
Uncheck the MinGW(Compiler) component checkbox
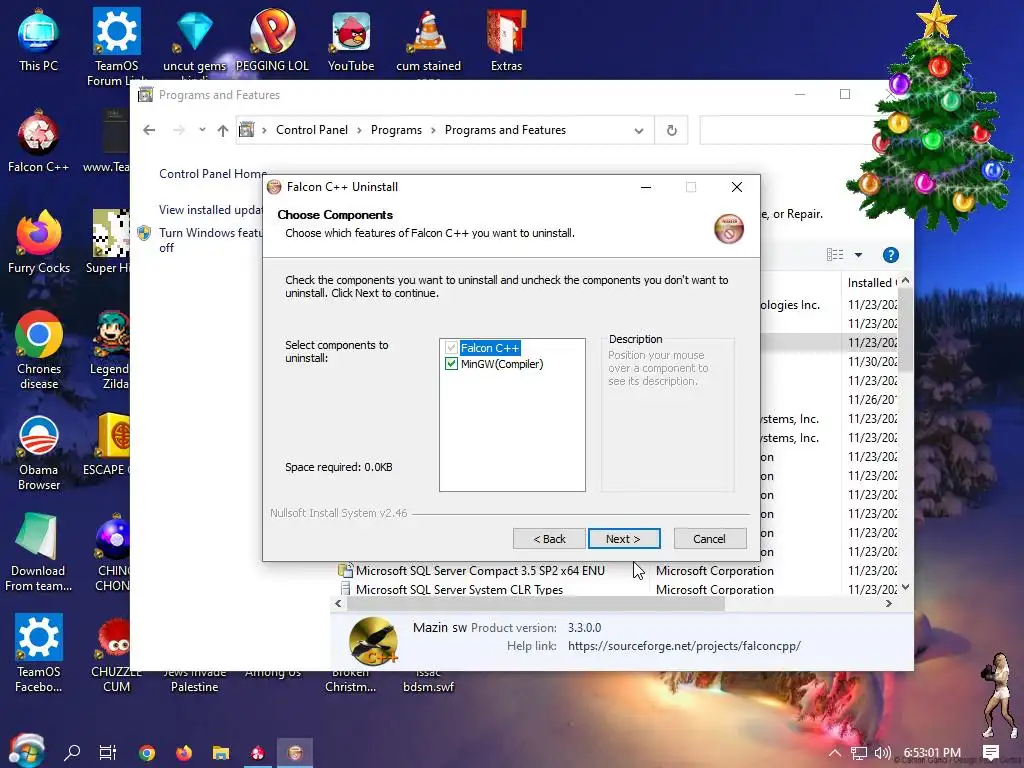(451, 364)
